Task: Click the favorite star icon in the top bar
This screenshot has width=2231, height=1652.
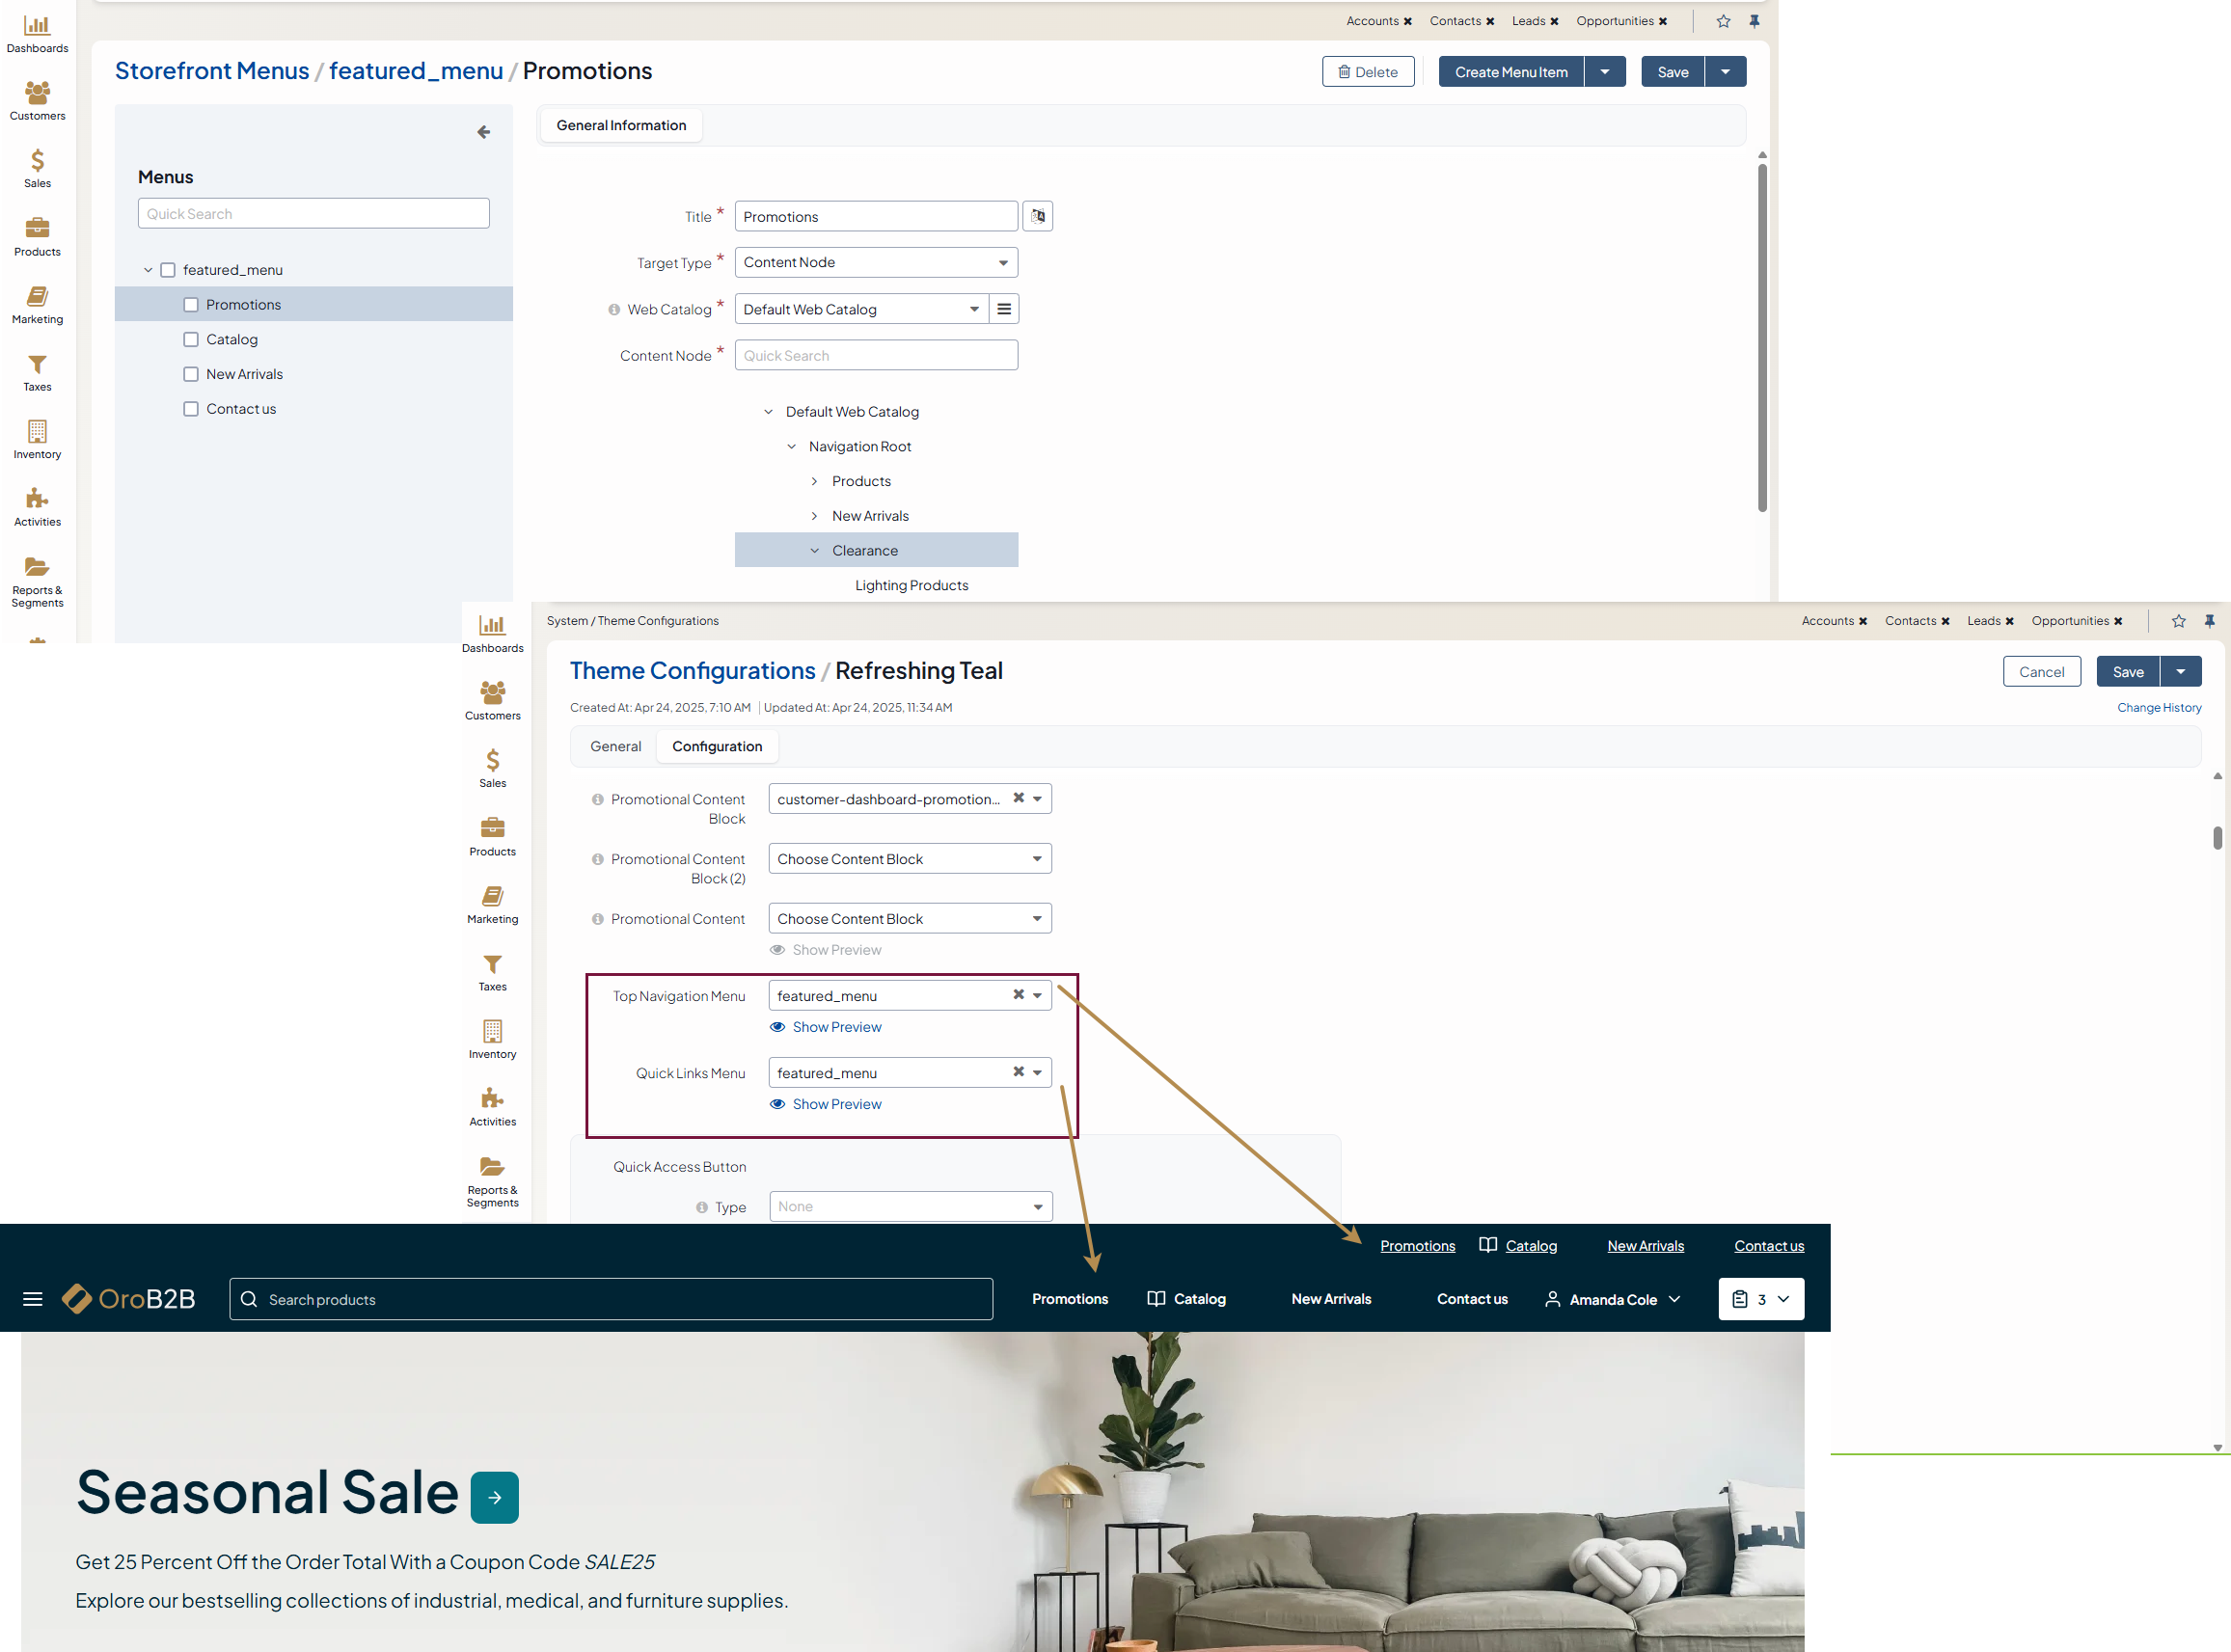Action: [1723, 21]
